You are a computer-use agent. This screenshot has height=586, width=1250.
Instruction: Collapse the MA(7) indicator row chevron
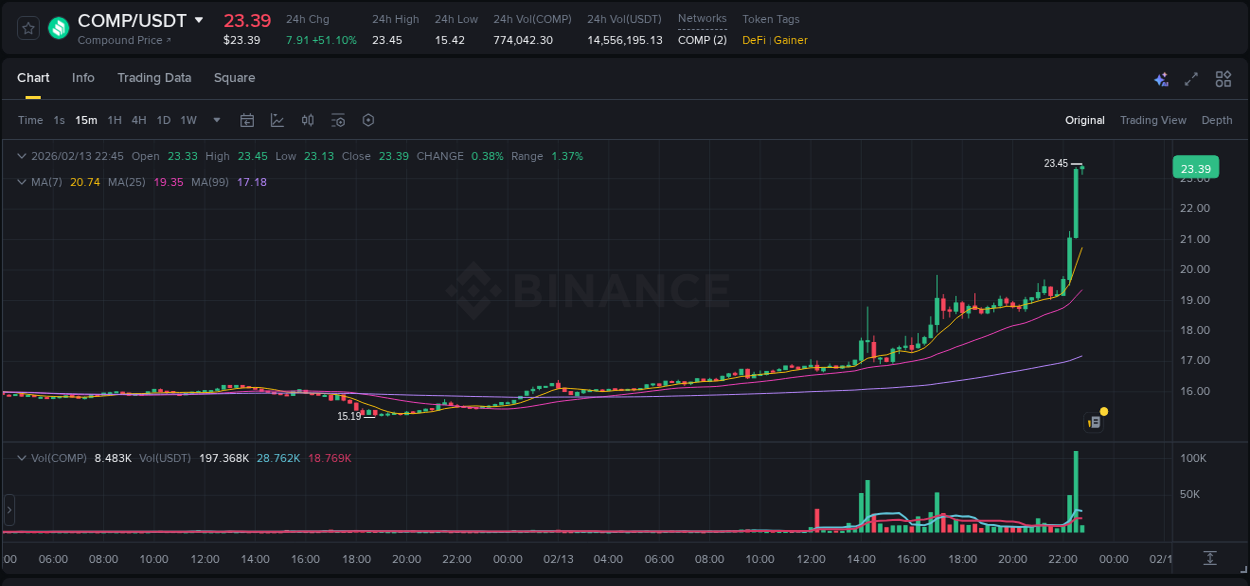(x=21, y=182)
